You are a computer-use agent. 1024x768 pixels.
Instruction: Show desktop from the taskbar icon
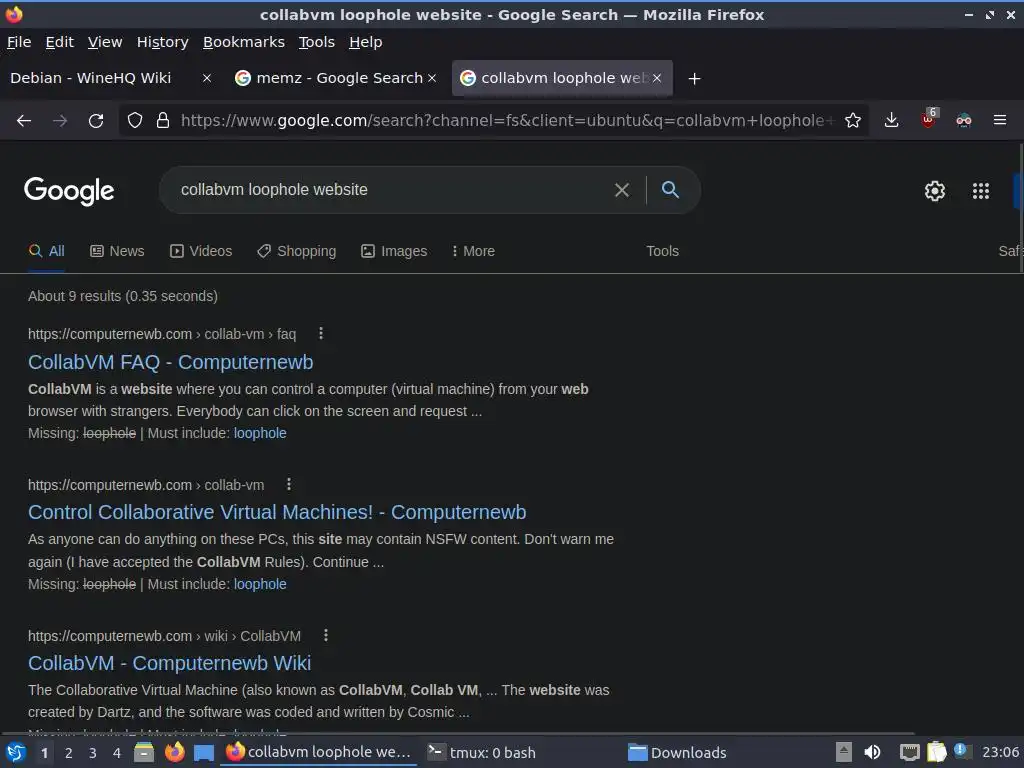204,753
